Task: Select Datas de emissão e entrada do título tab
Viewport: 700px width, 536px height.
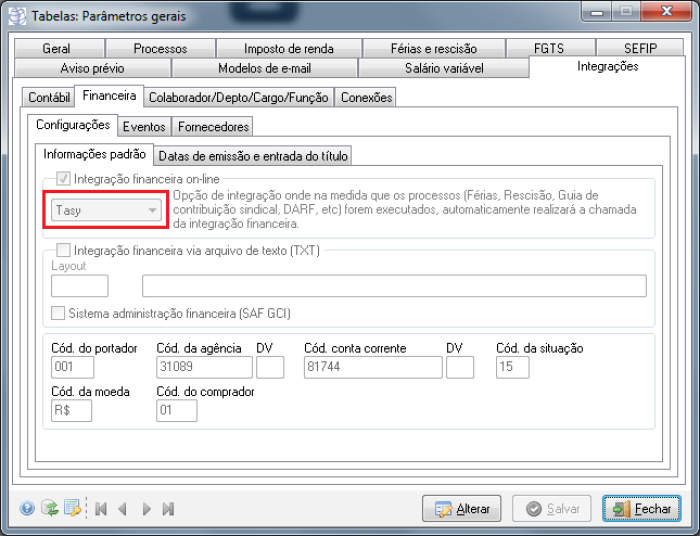Action: (252, 156)
